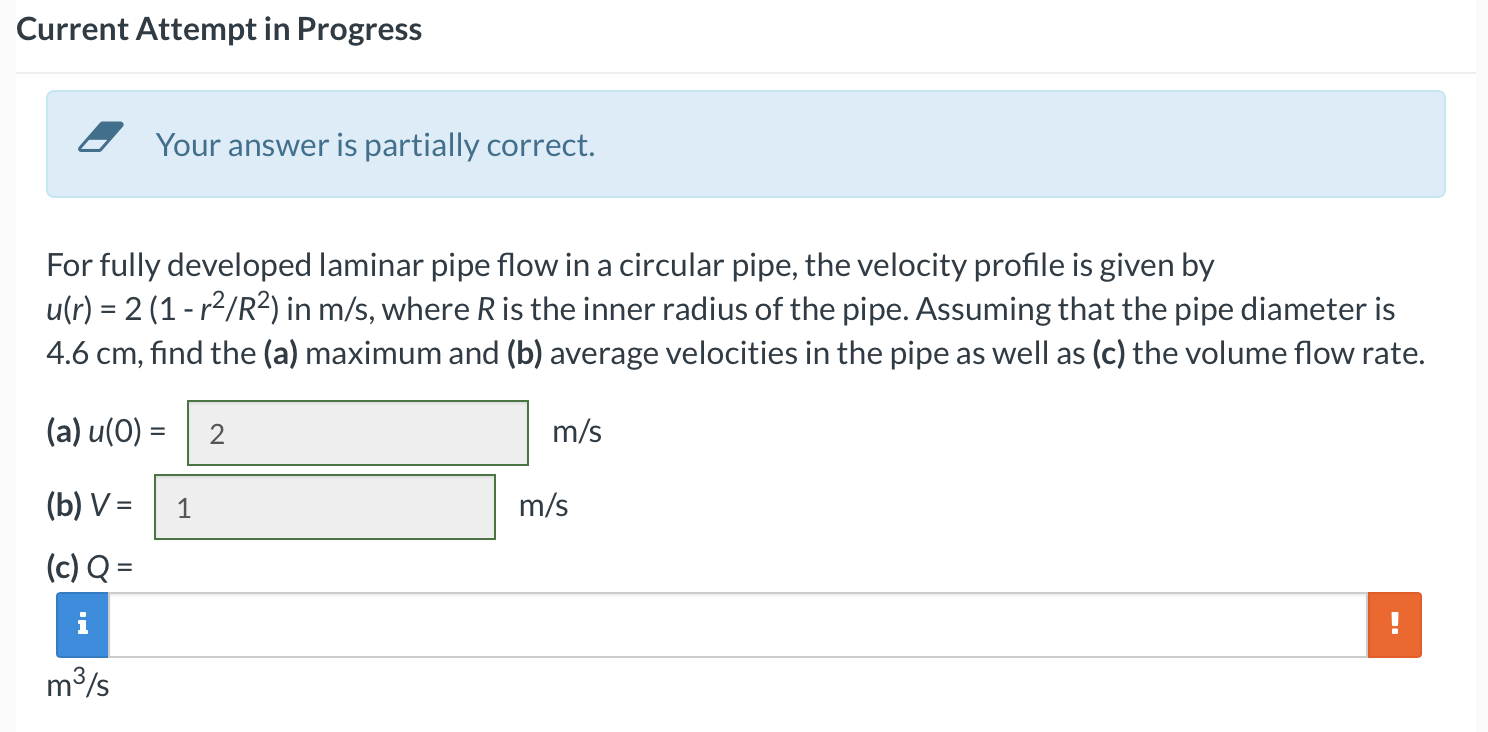Select the answer value 1 in part (b)
Viewport: 1488px width, 732px height.
(183, 508)
